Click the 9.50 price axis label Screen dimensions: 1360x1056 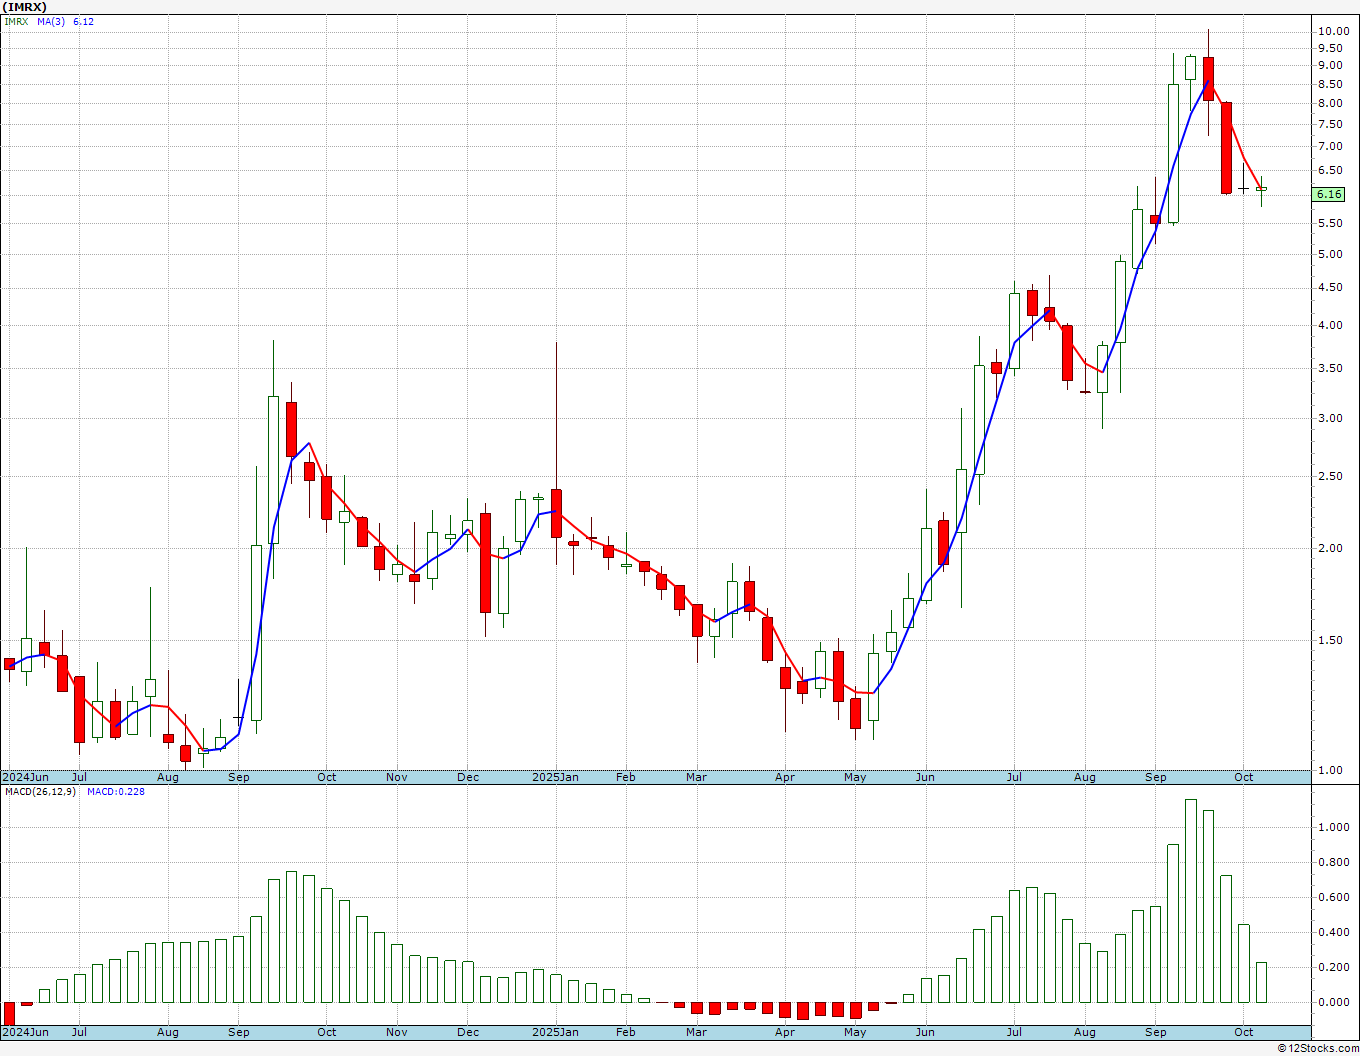(1331, 48)
